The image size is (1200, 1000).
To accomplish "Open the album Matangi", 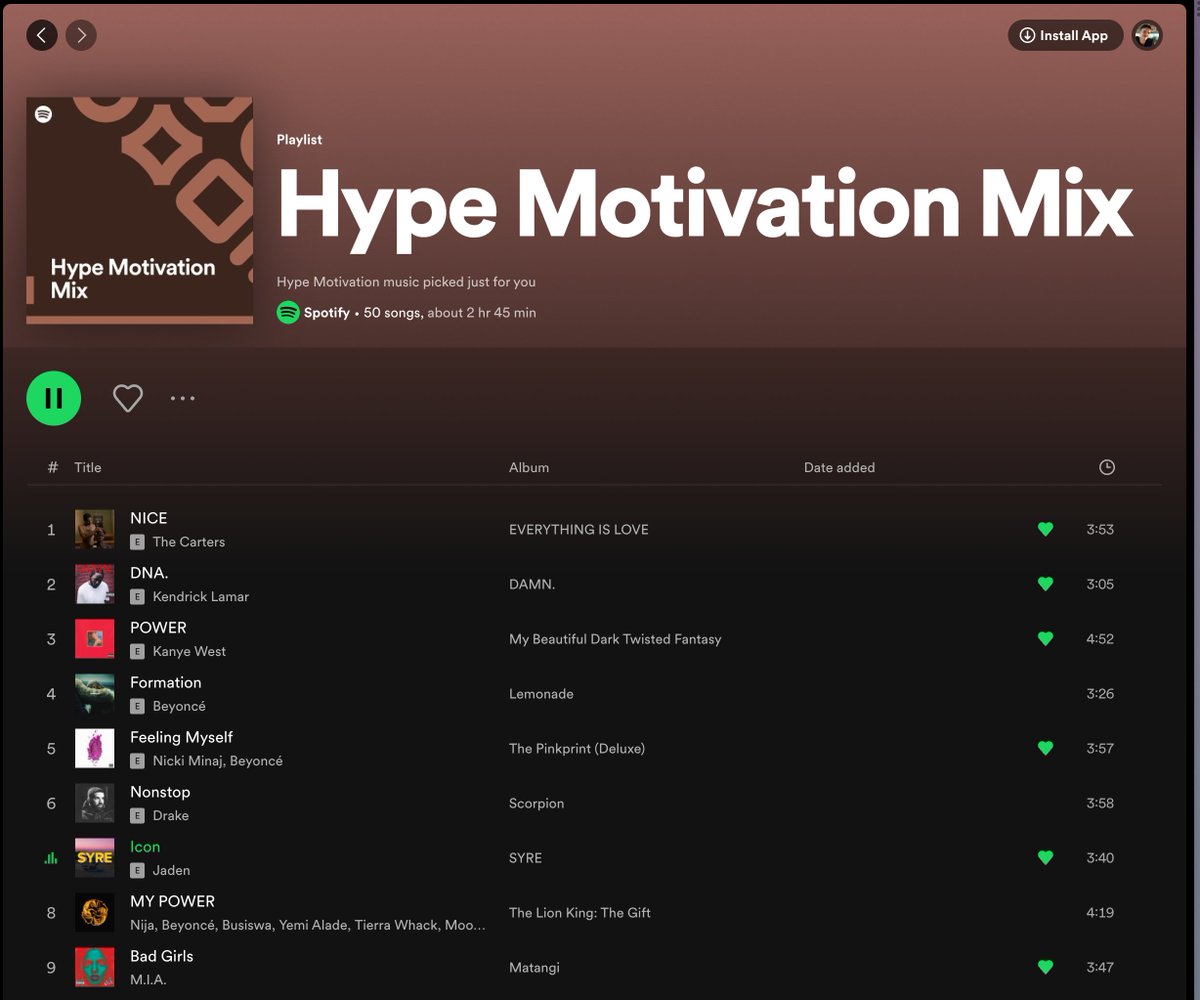I will tap(534, 967).
